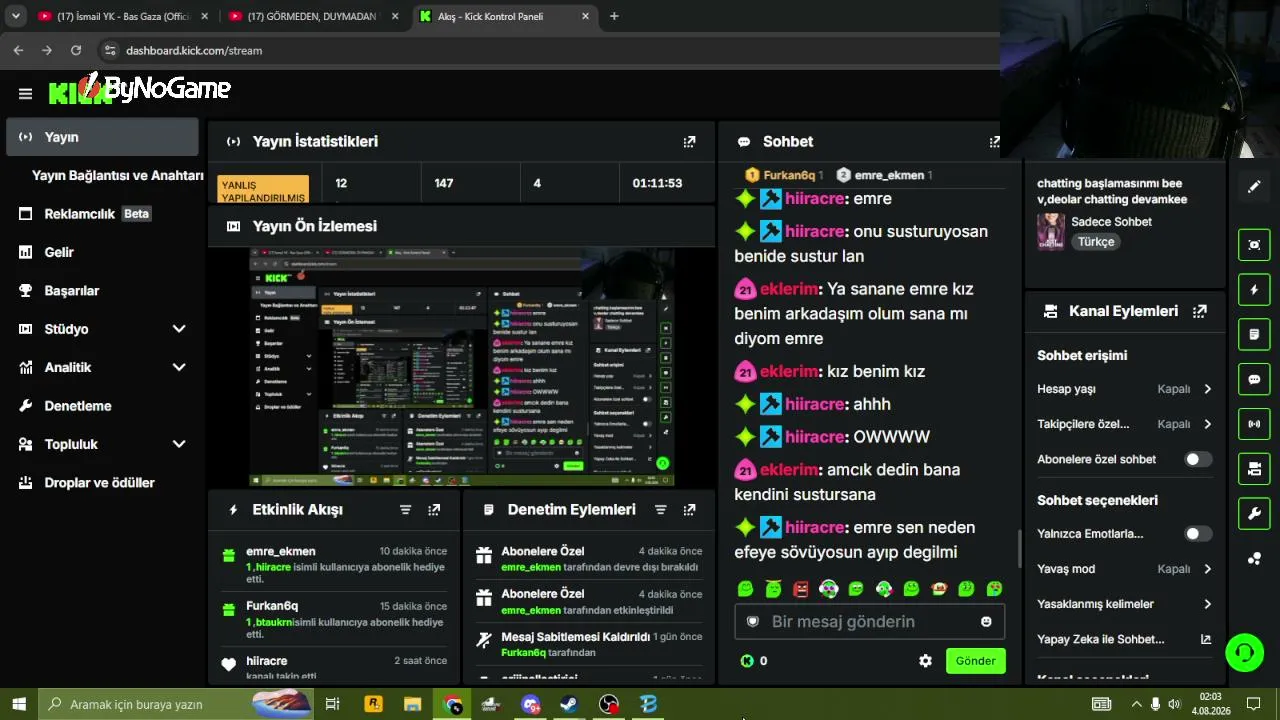Open Droplar ve ödüller sidebar item
The image size is (1280, 720).
tap(102, 483)
